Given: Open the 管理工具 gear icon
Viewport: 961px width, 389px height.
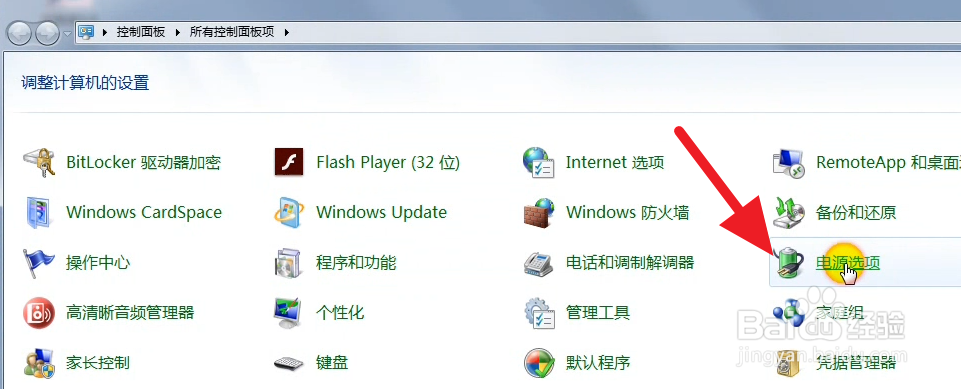Looking at the screenshot, I should pos(539,313).
